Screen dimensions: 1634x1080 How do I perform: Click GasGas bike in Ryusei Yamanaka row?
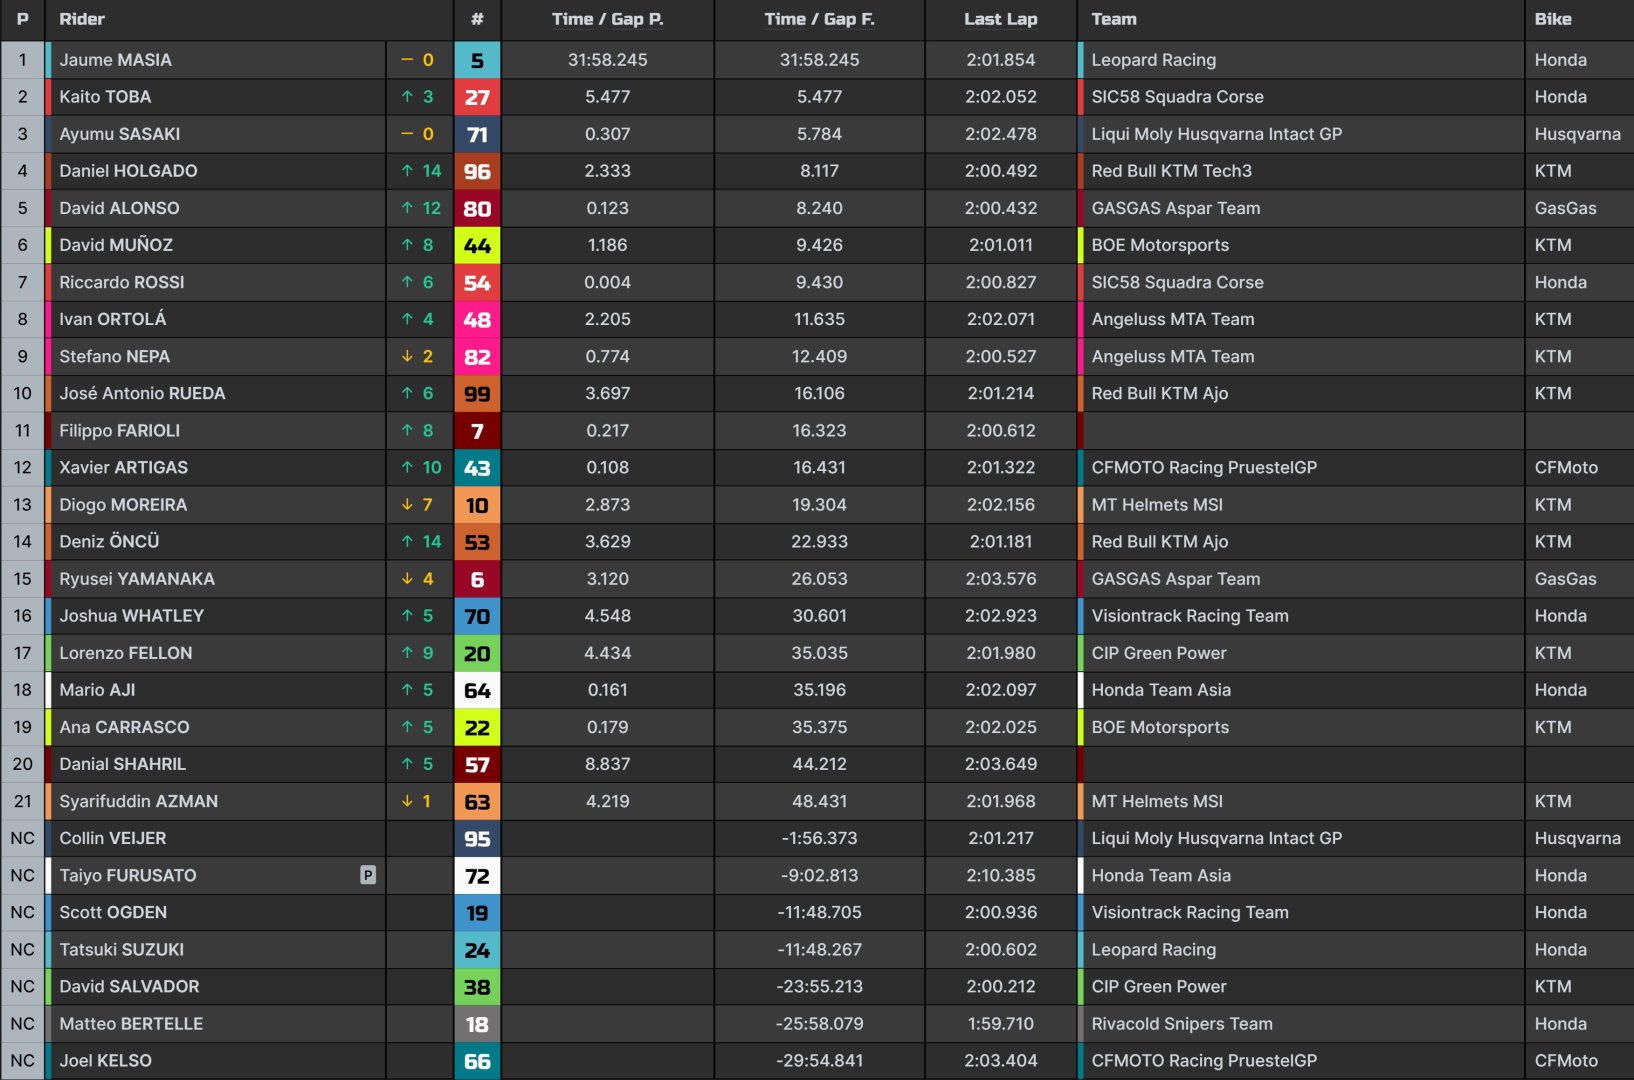[1566, 579]
